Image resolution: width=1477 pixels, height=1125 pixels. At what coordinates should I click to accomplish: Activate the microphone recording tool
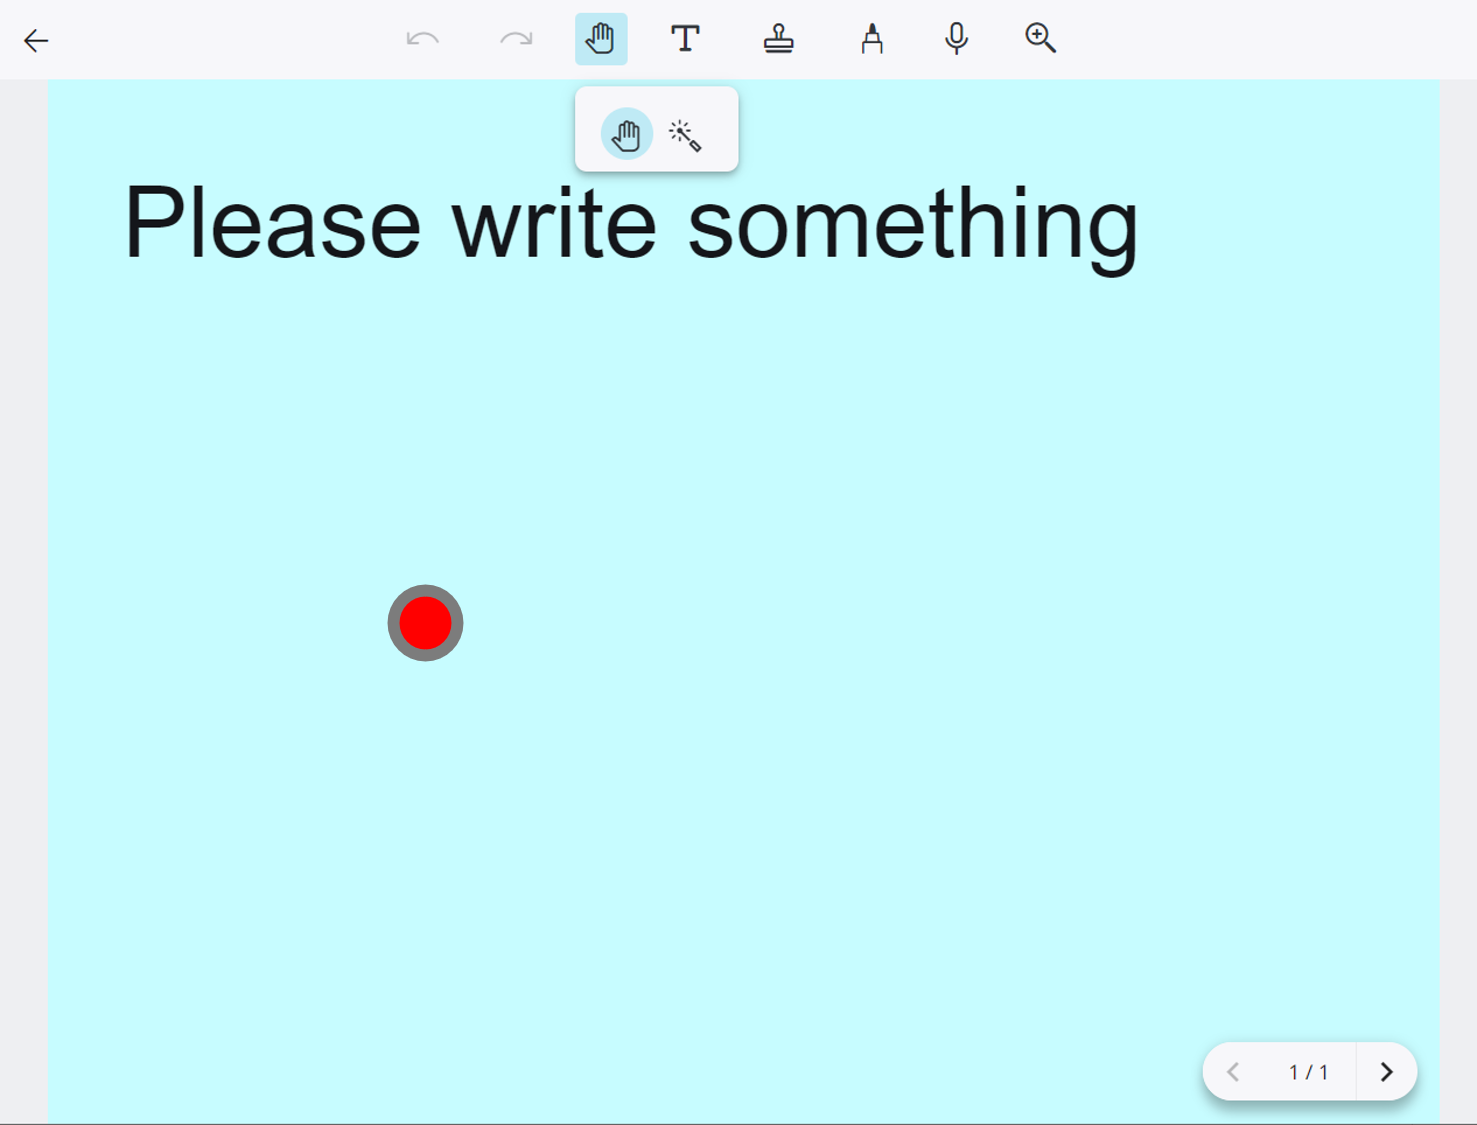[956, 39]
